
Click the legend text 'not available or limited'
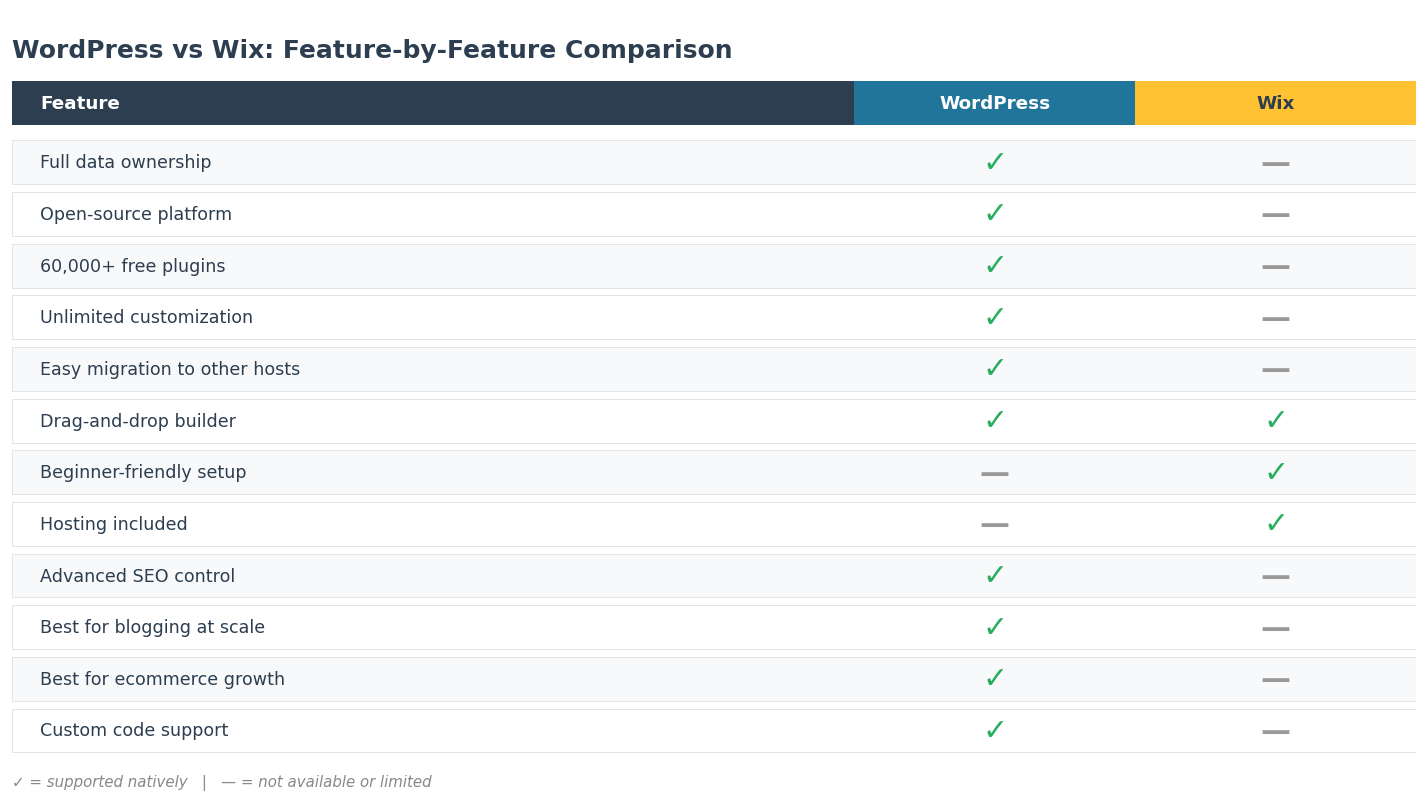coord(345,782)
